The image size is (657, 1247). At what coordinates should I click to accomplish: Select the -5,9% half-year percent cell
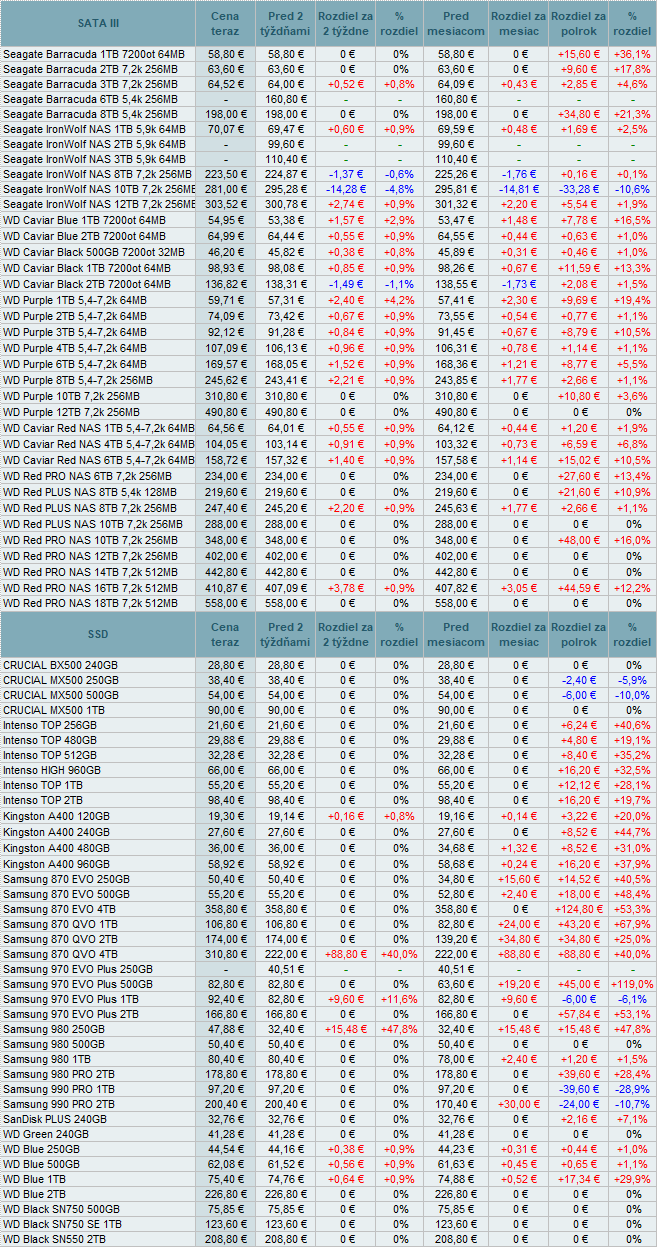631,679
